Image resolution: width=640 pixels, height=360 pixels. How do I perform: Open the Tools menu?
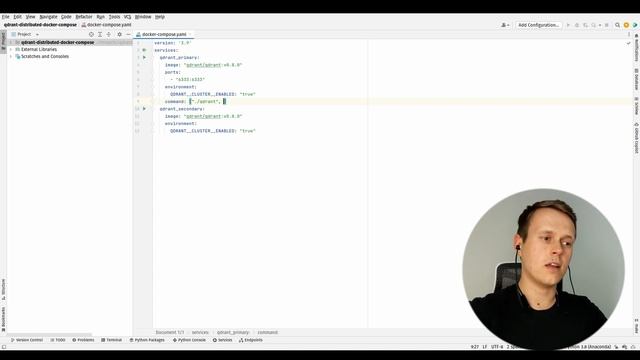coord(114,17)
